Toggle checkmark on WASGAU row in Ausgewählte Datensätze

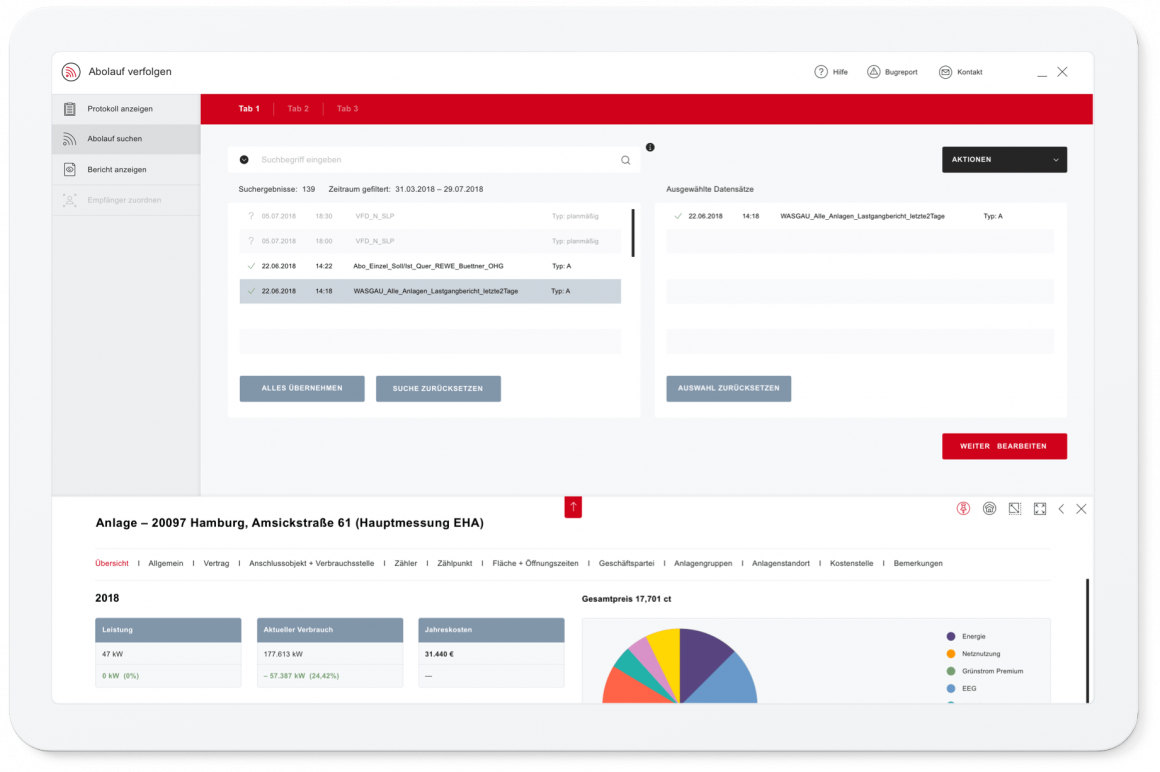click(678, 216)
